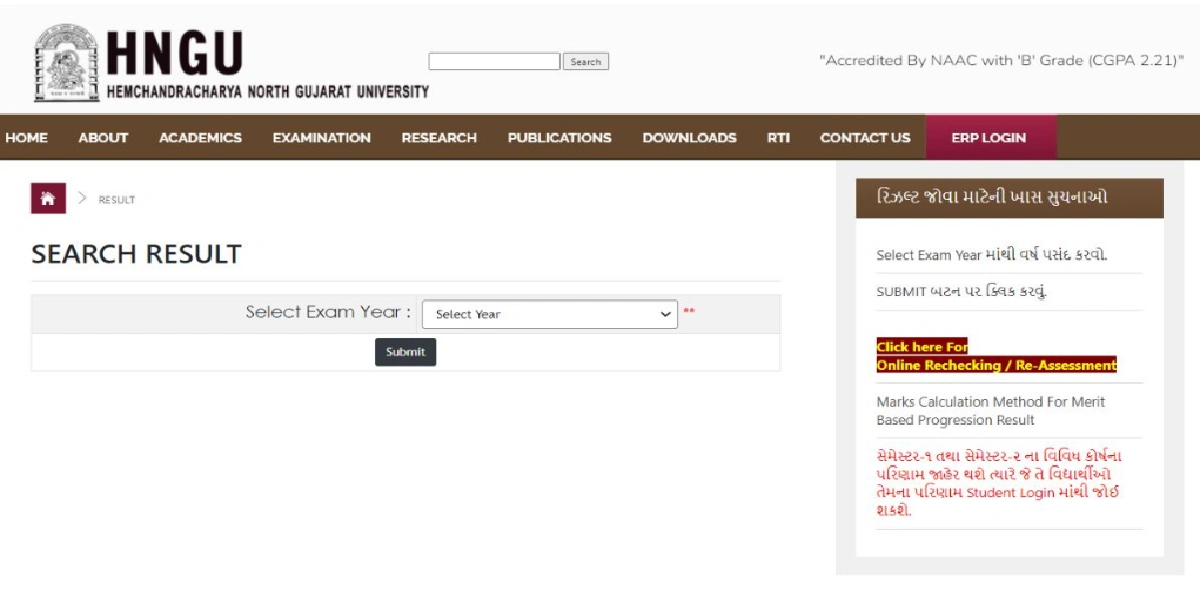Go to the RTI page
The image size is (1200, 600).
(x=778, y=138)
